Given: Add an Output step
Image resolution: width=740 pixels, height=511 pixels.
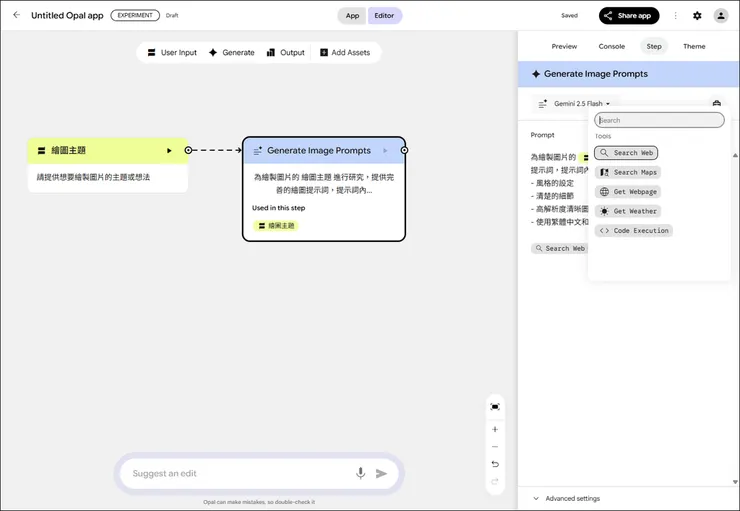Looking at the screenshot, I should click(x=286, y=52).
